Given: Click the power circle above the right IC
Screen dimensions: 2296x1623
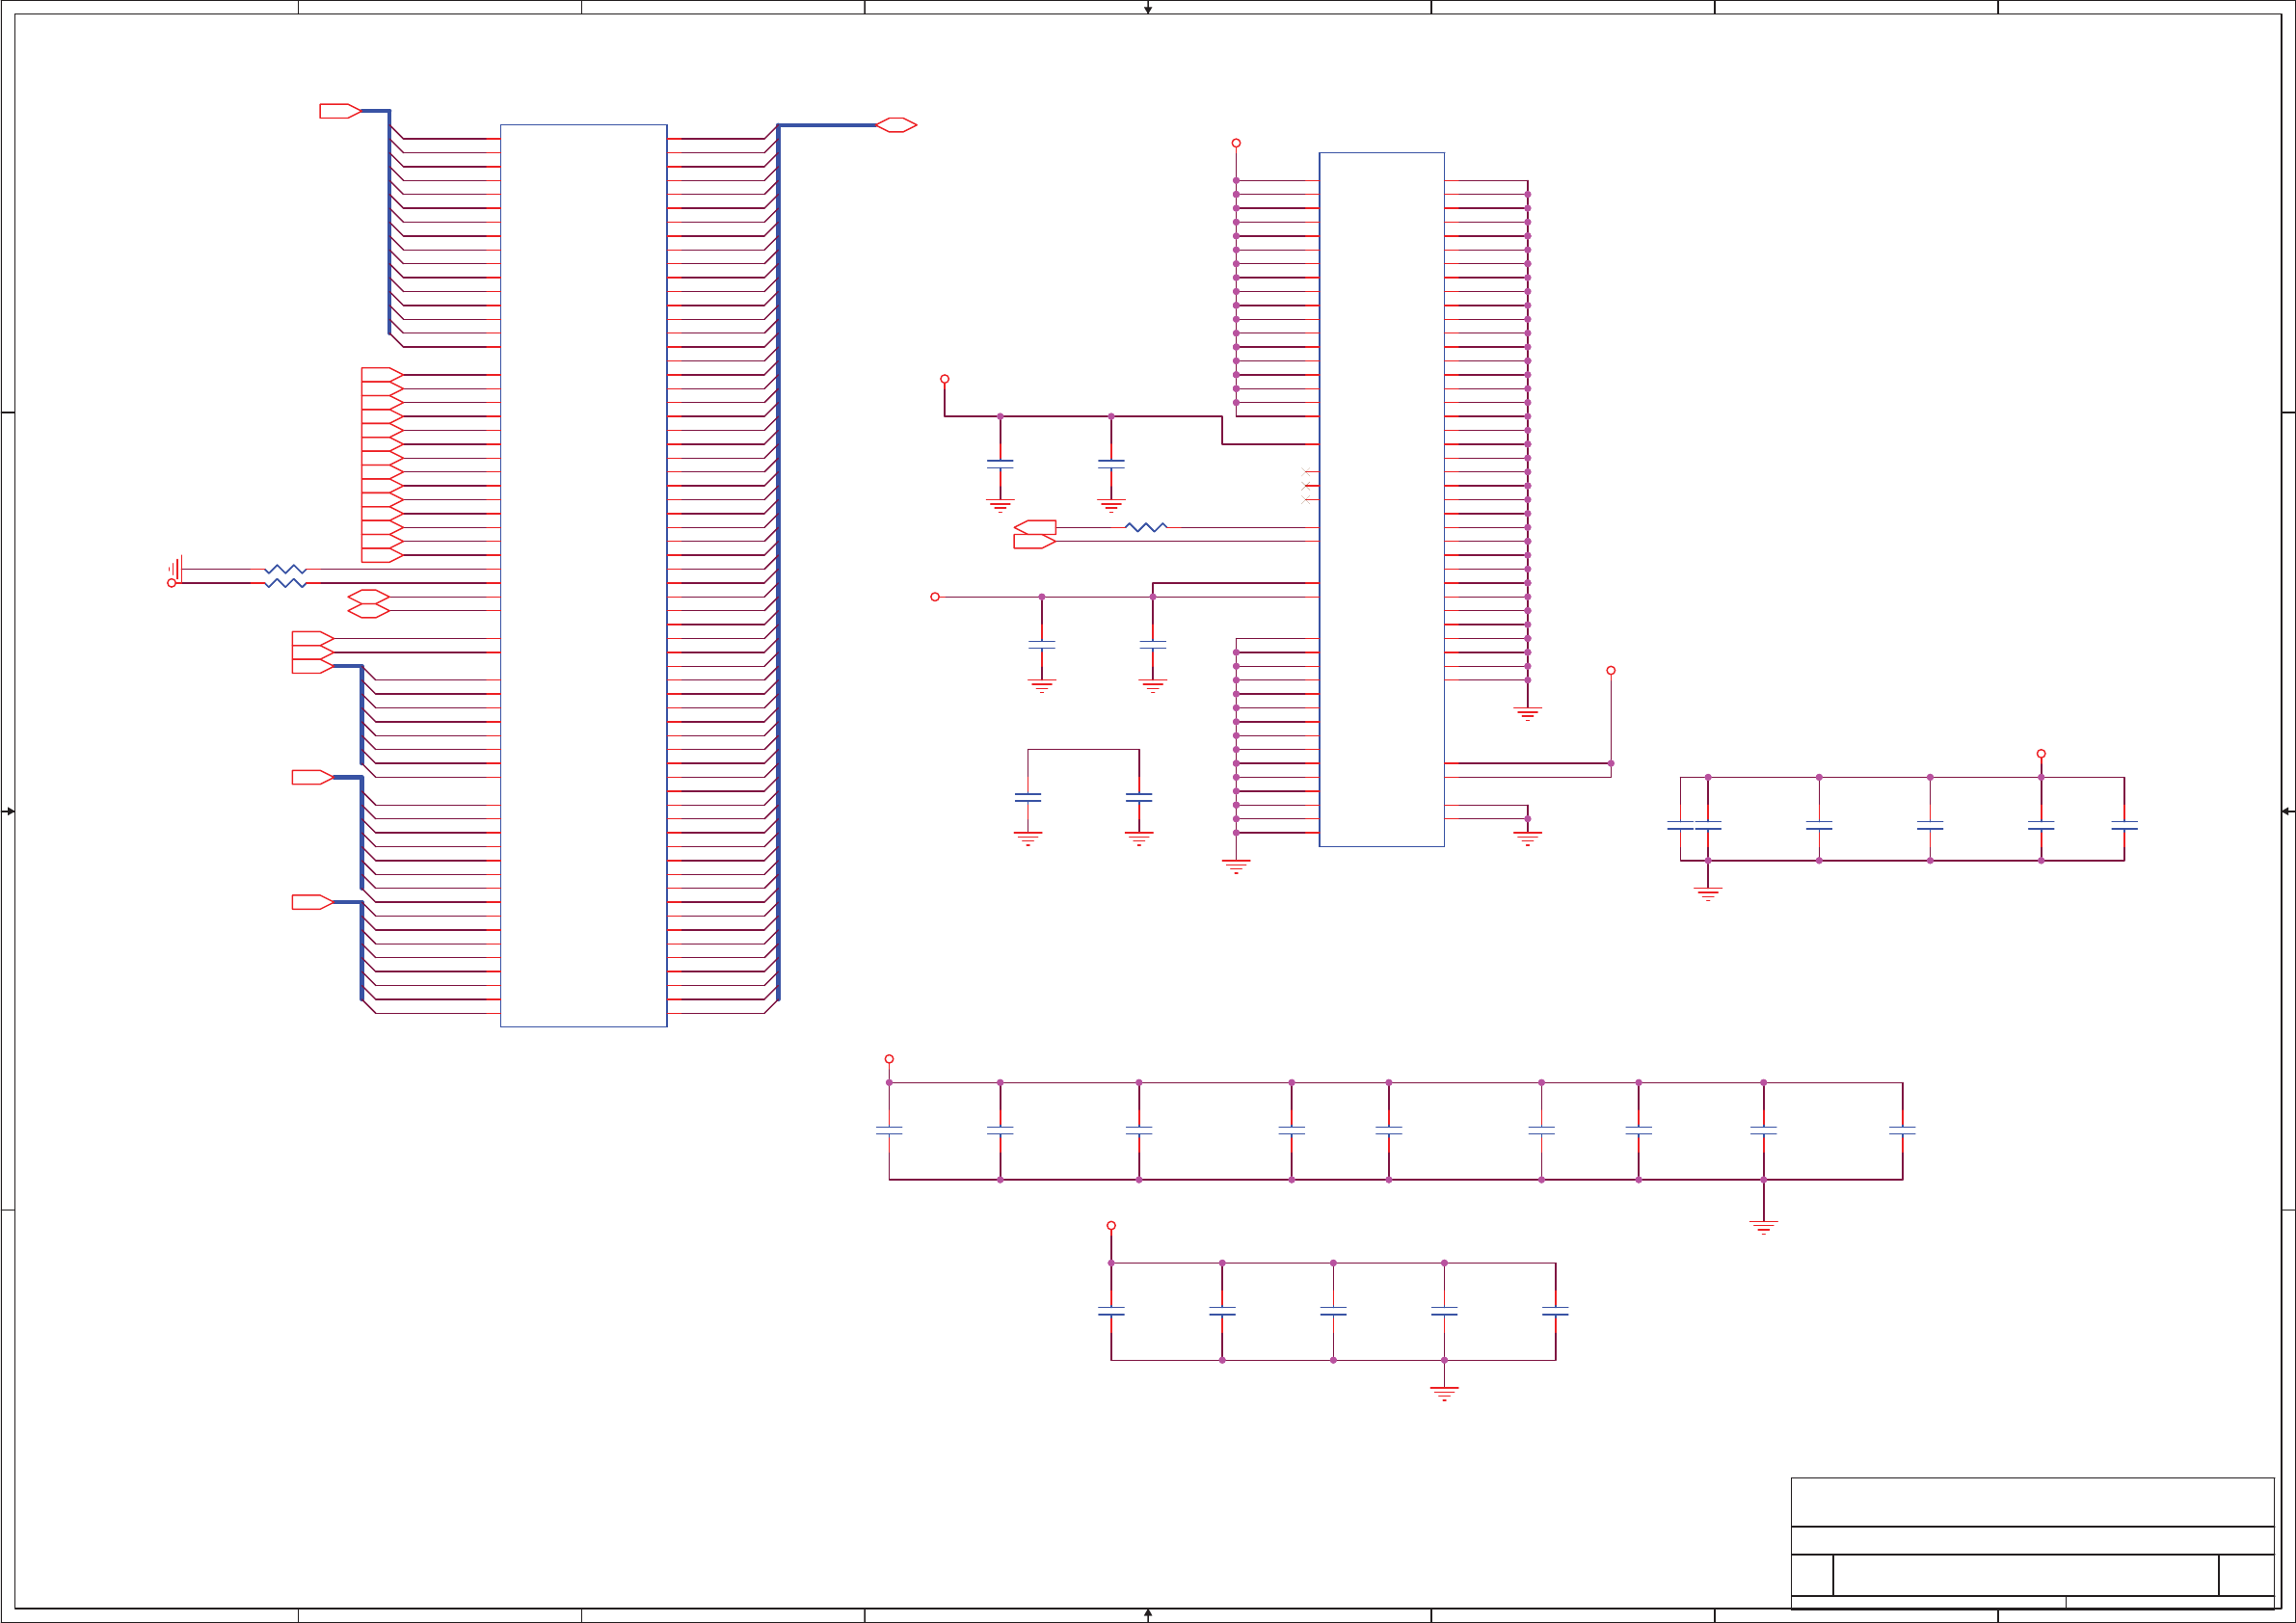Looking at the screenshot, I should (1236, 143).
